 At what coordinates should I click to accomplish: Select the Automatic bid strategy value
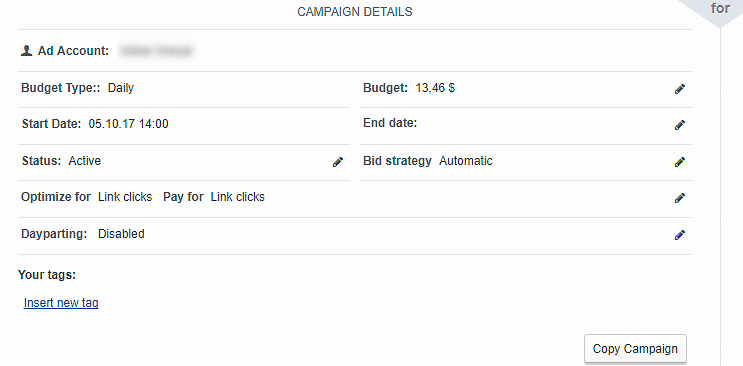(x=466, y=161)
